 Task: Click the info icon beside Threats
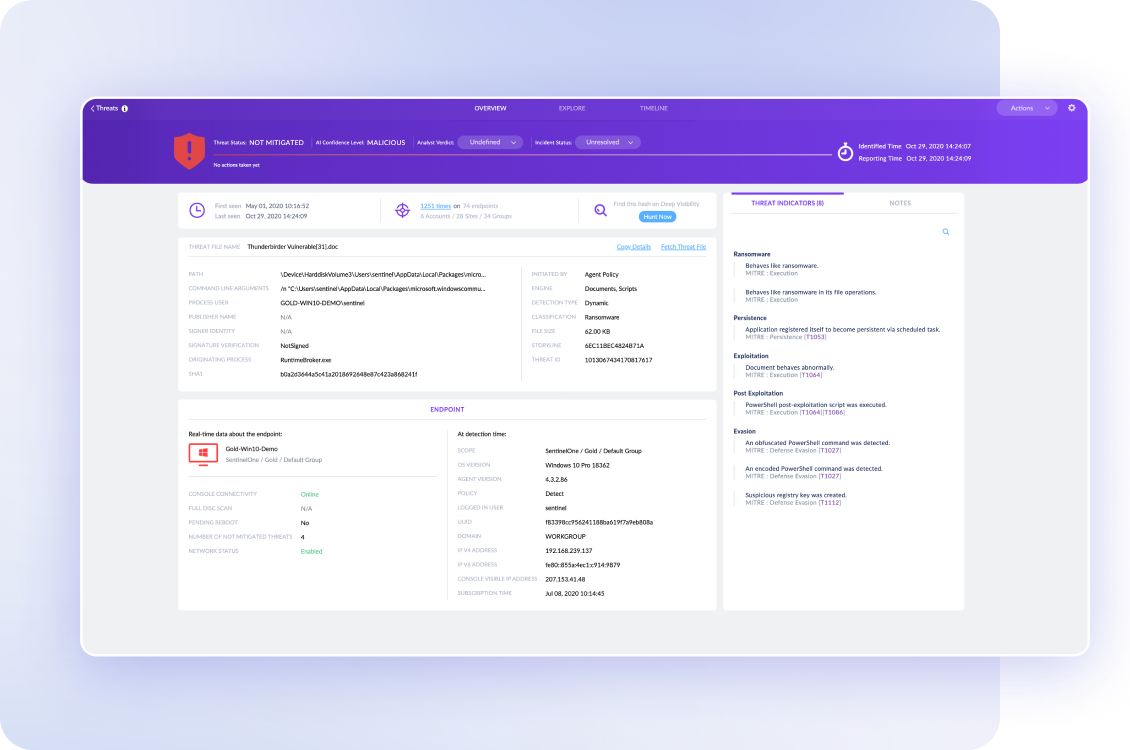[125, 108]
